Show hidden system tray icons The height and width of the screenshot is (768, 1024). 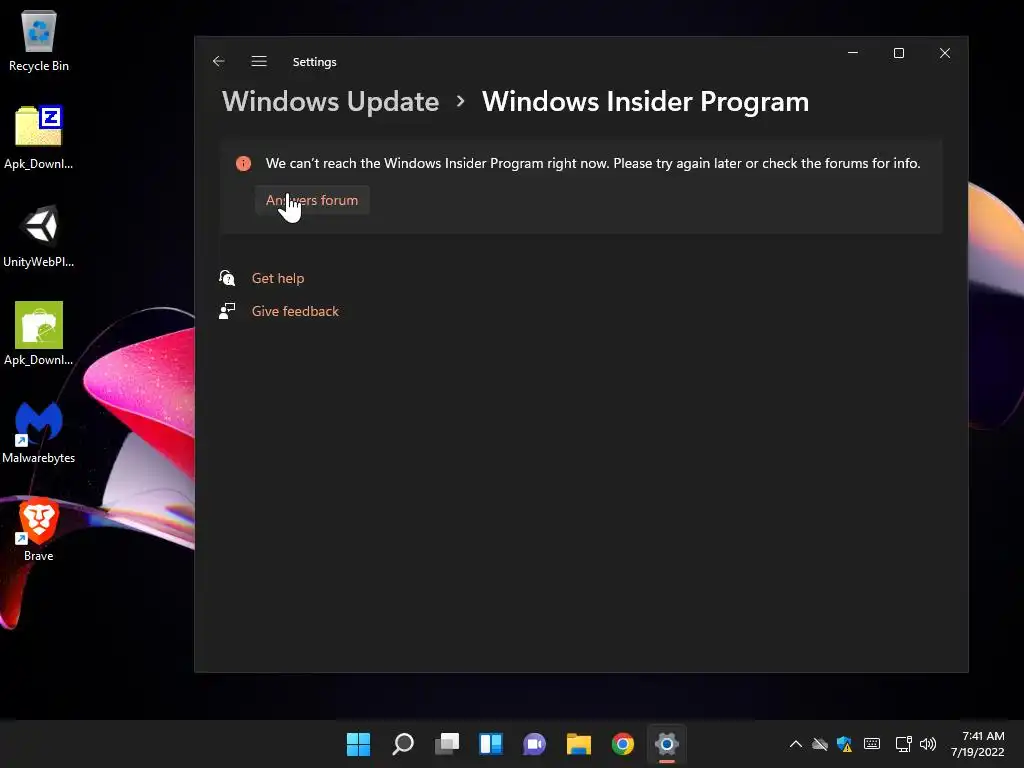click(x=795, y=744)
